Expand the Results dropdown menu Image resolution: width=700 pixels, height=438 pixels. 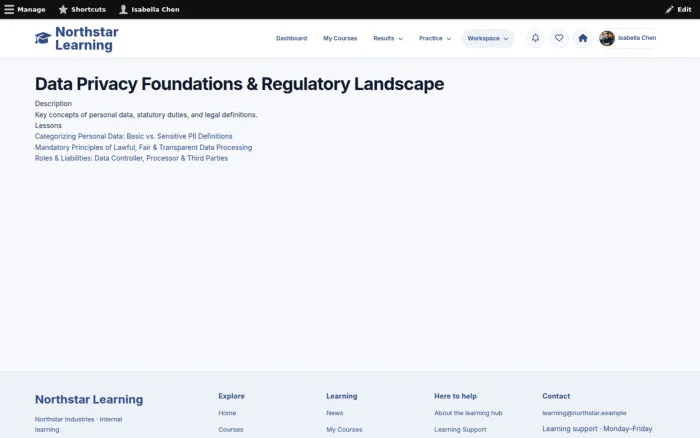coord(388,38)
